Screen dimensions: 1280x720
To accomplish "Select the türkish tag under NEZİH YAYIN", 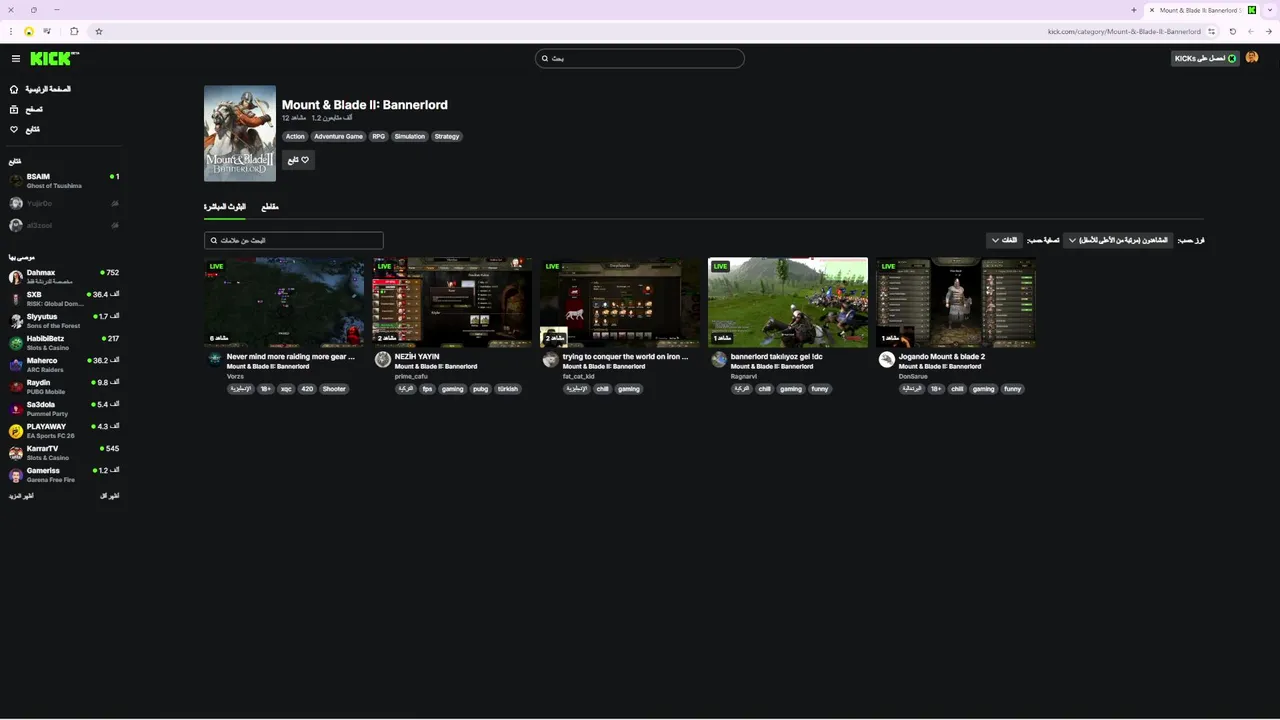I will point(508,389).
